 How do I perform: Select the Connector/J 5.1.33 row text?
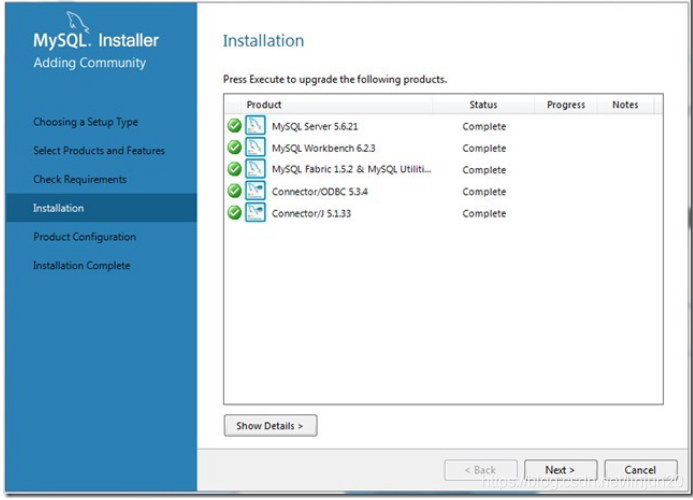(311, 214)
